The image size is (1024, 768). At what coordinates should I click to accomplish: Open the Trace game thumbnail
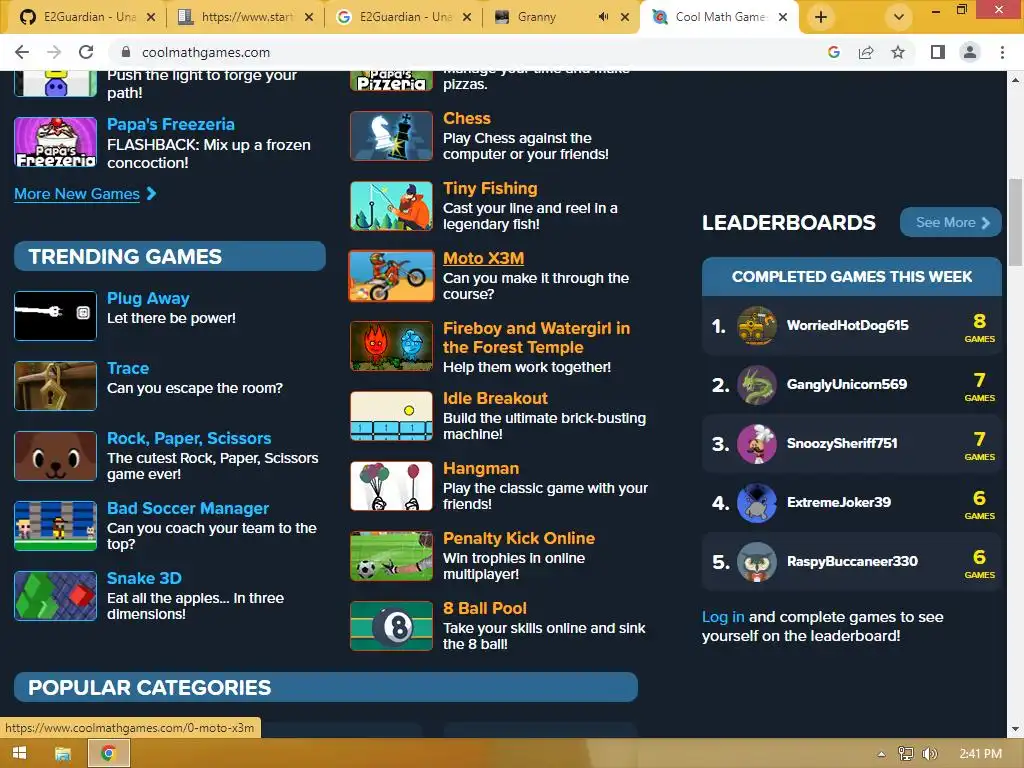[x=56, y=386]
